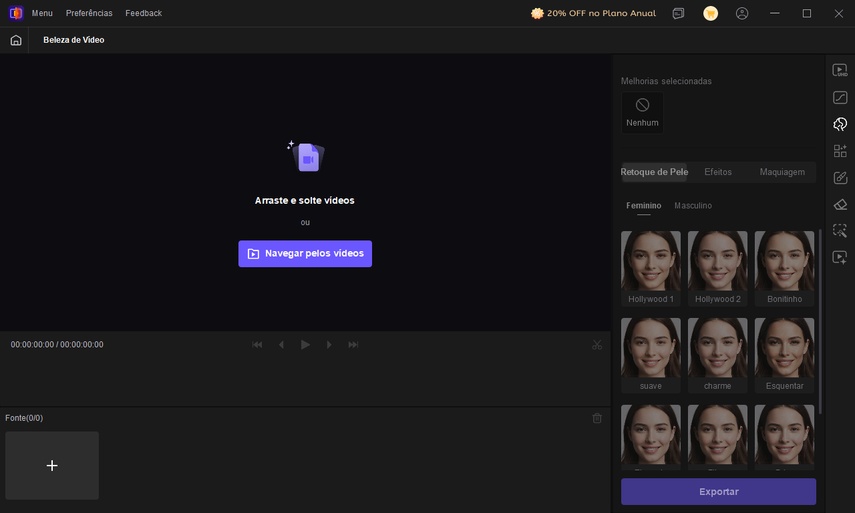The height and width of the screenshot is (513, 855).
Task: Step back one frame
Action: pos(281,345)
